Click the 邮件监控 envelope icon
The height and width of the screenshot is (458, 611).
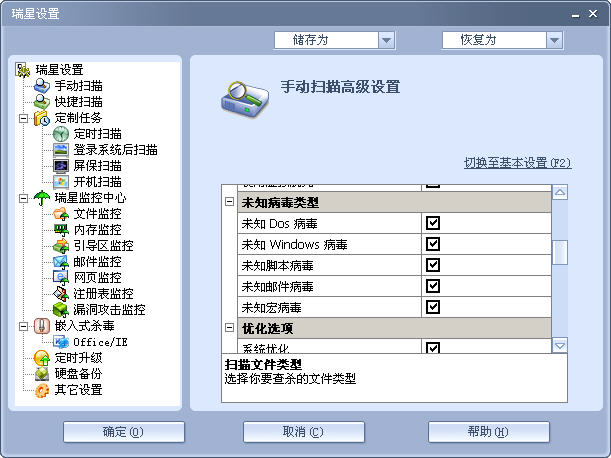tap(61, 262)
